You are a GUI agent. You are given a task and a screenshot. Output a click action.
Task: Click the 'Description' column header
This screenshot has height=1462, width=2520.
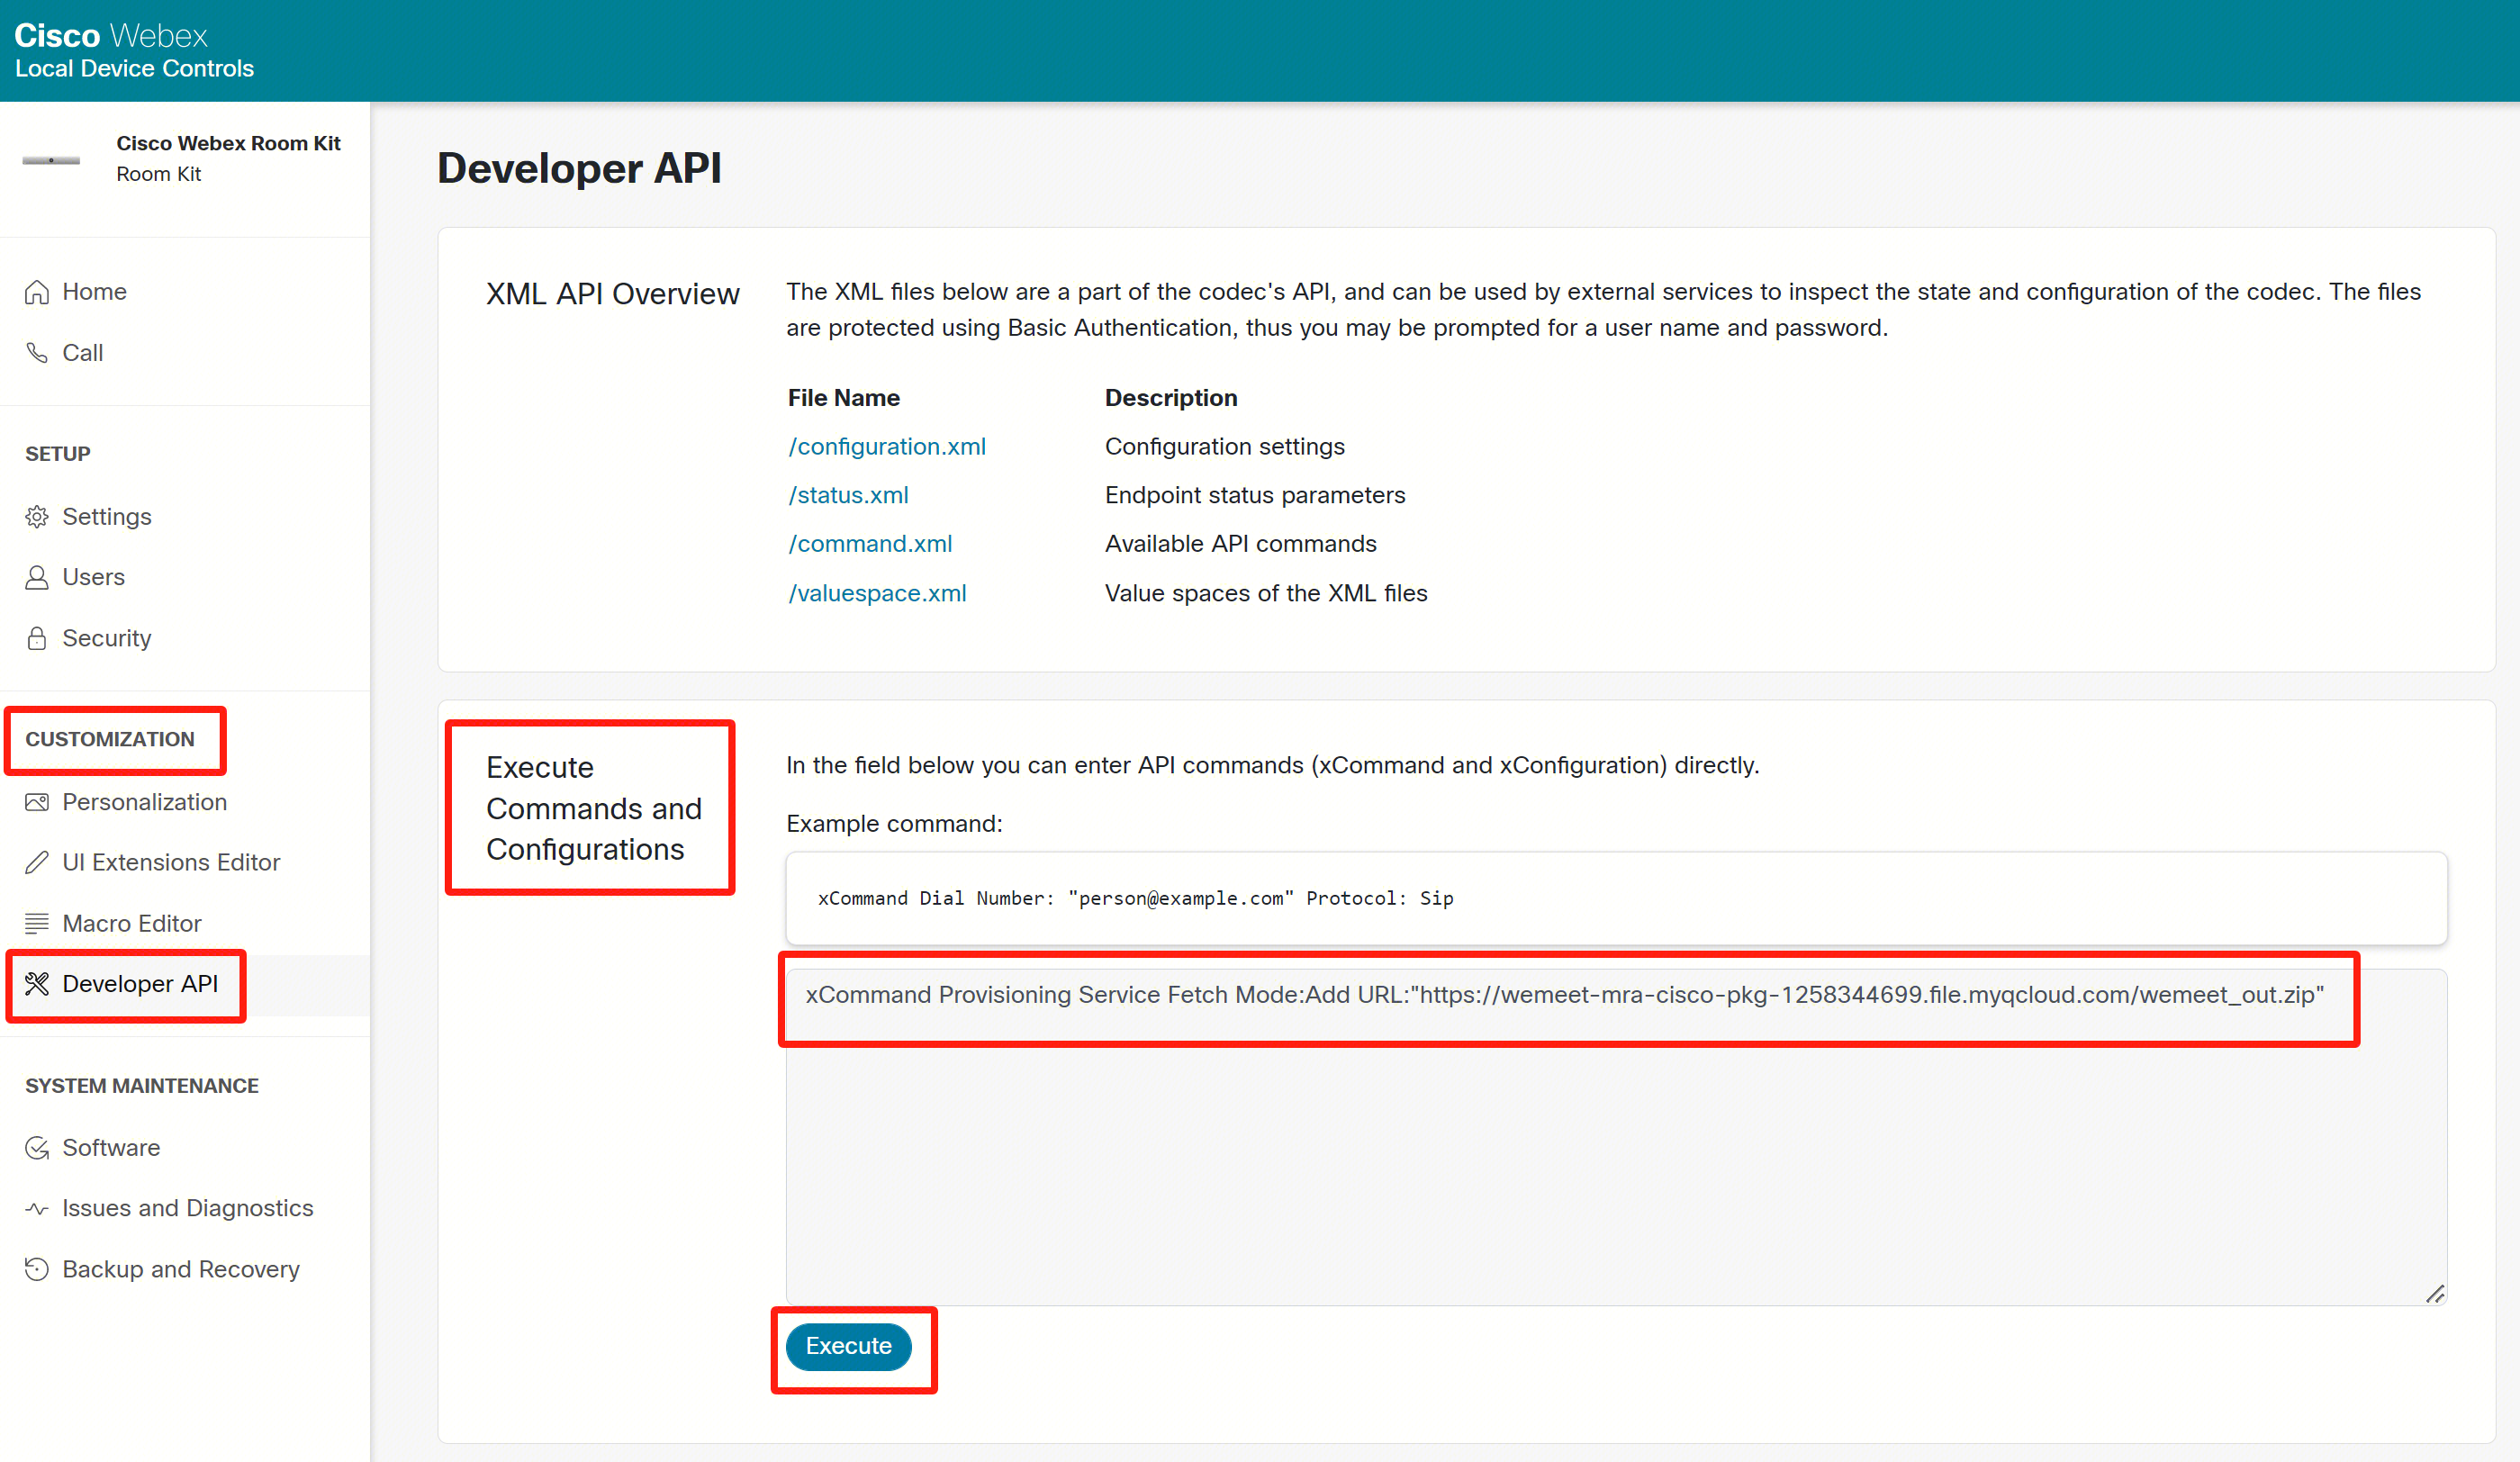1171,398
